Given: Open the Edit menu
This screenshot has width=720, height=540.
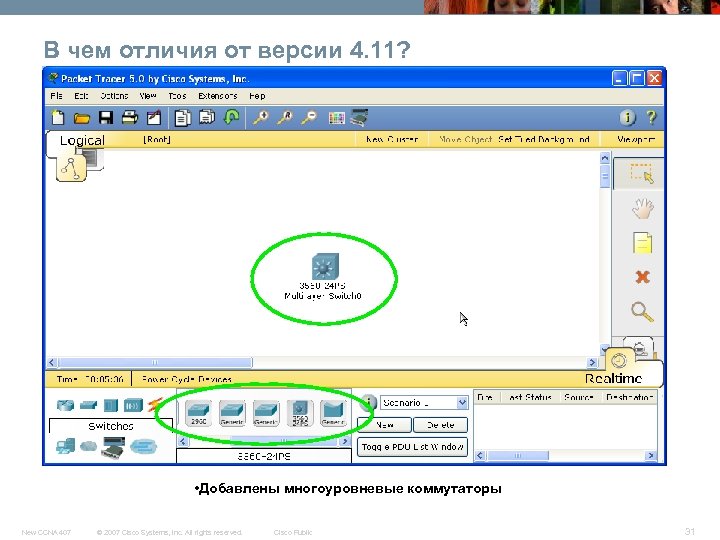Looking at the screenshot, I should (x=81, y=96).
